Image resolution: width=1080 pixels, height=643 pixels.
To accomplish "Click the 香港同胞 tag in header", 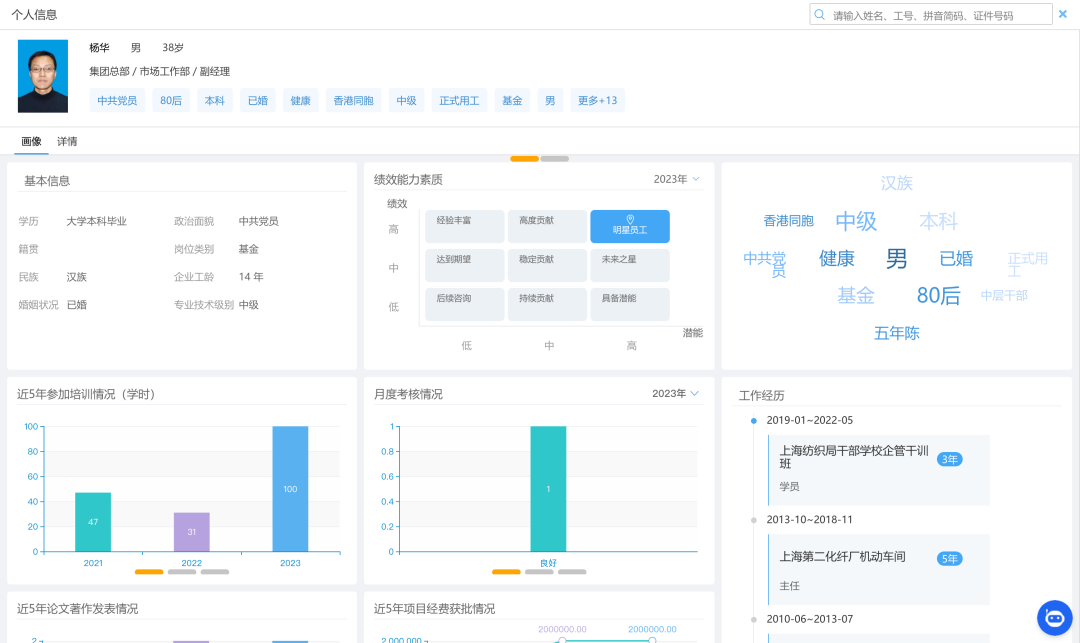I will [x=353, y=101].
